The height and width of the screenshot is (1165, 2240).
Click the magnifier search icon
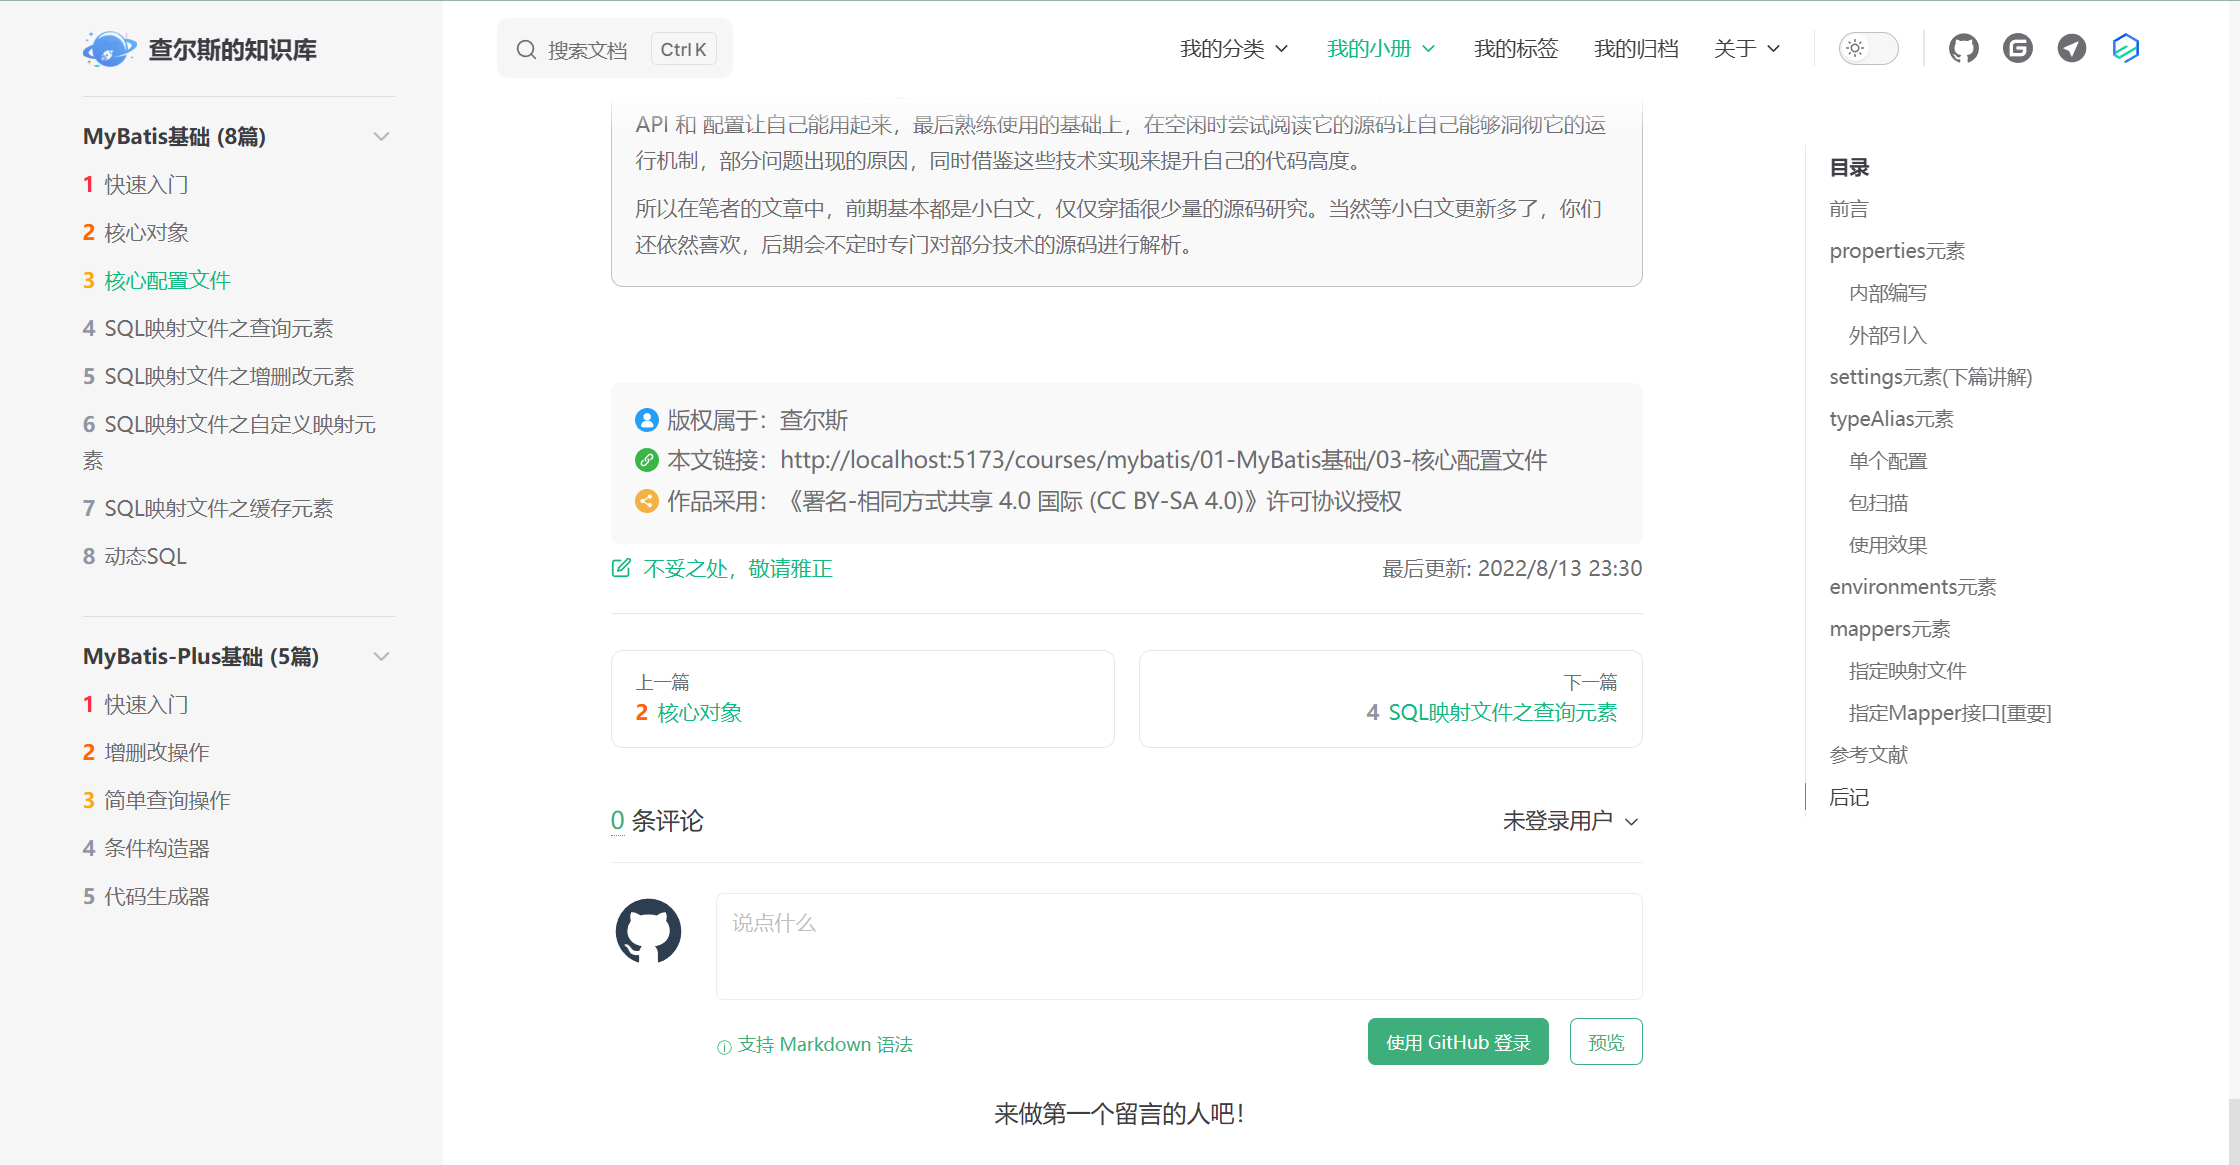tap(526, 49)
